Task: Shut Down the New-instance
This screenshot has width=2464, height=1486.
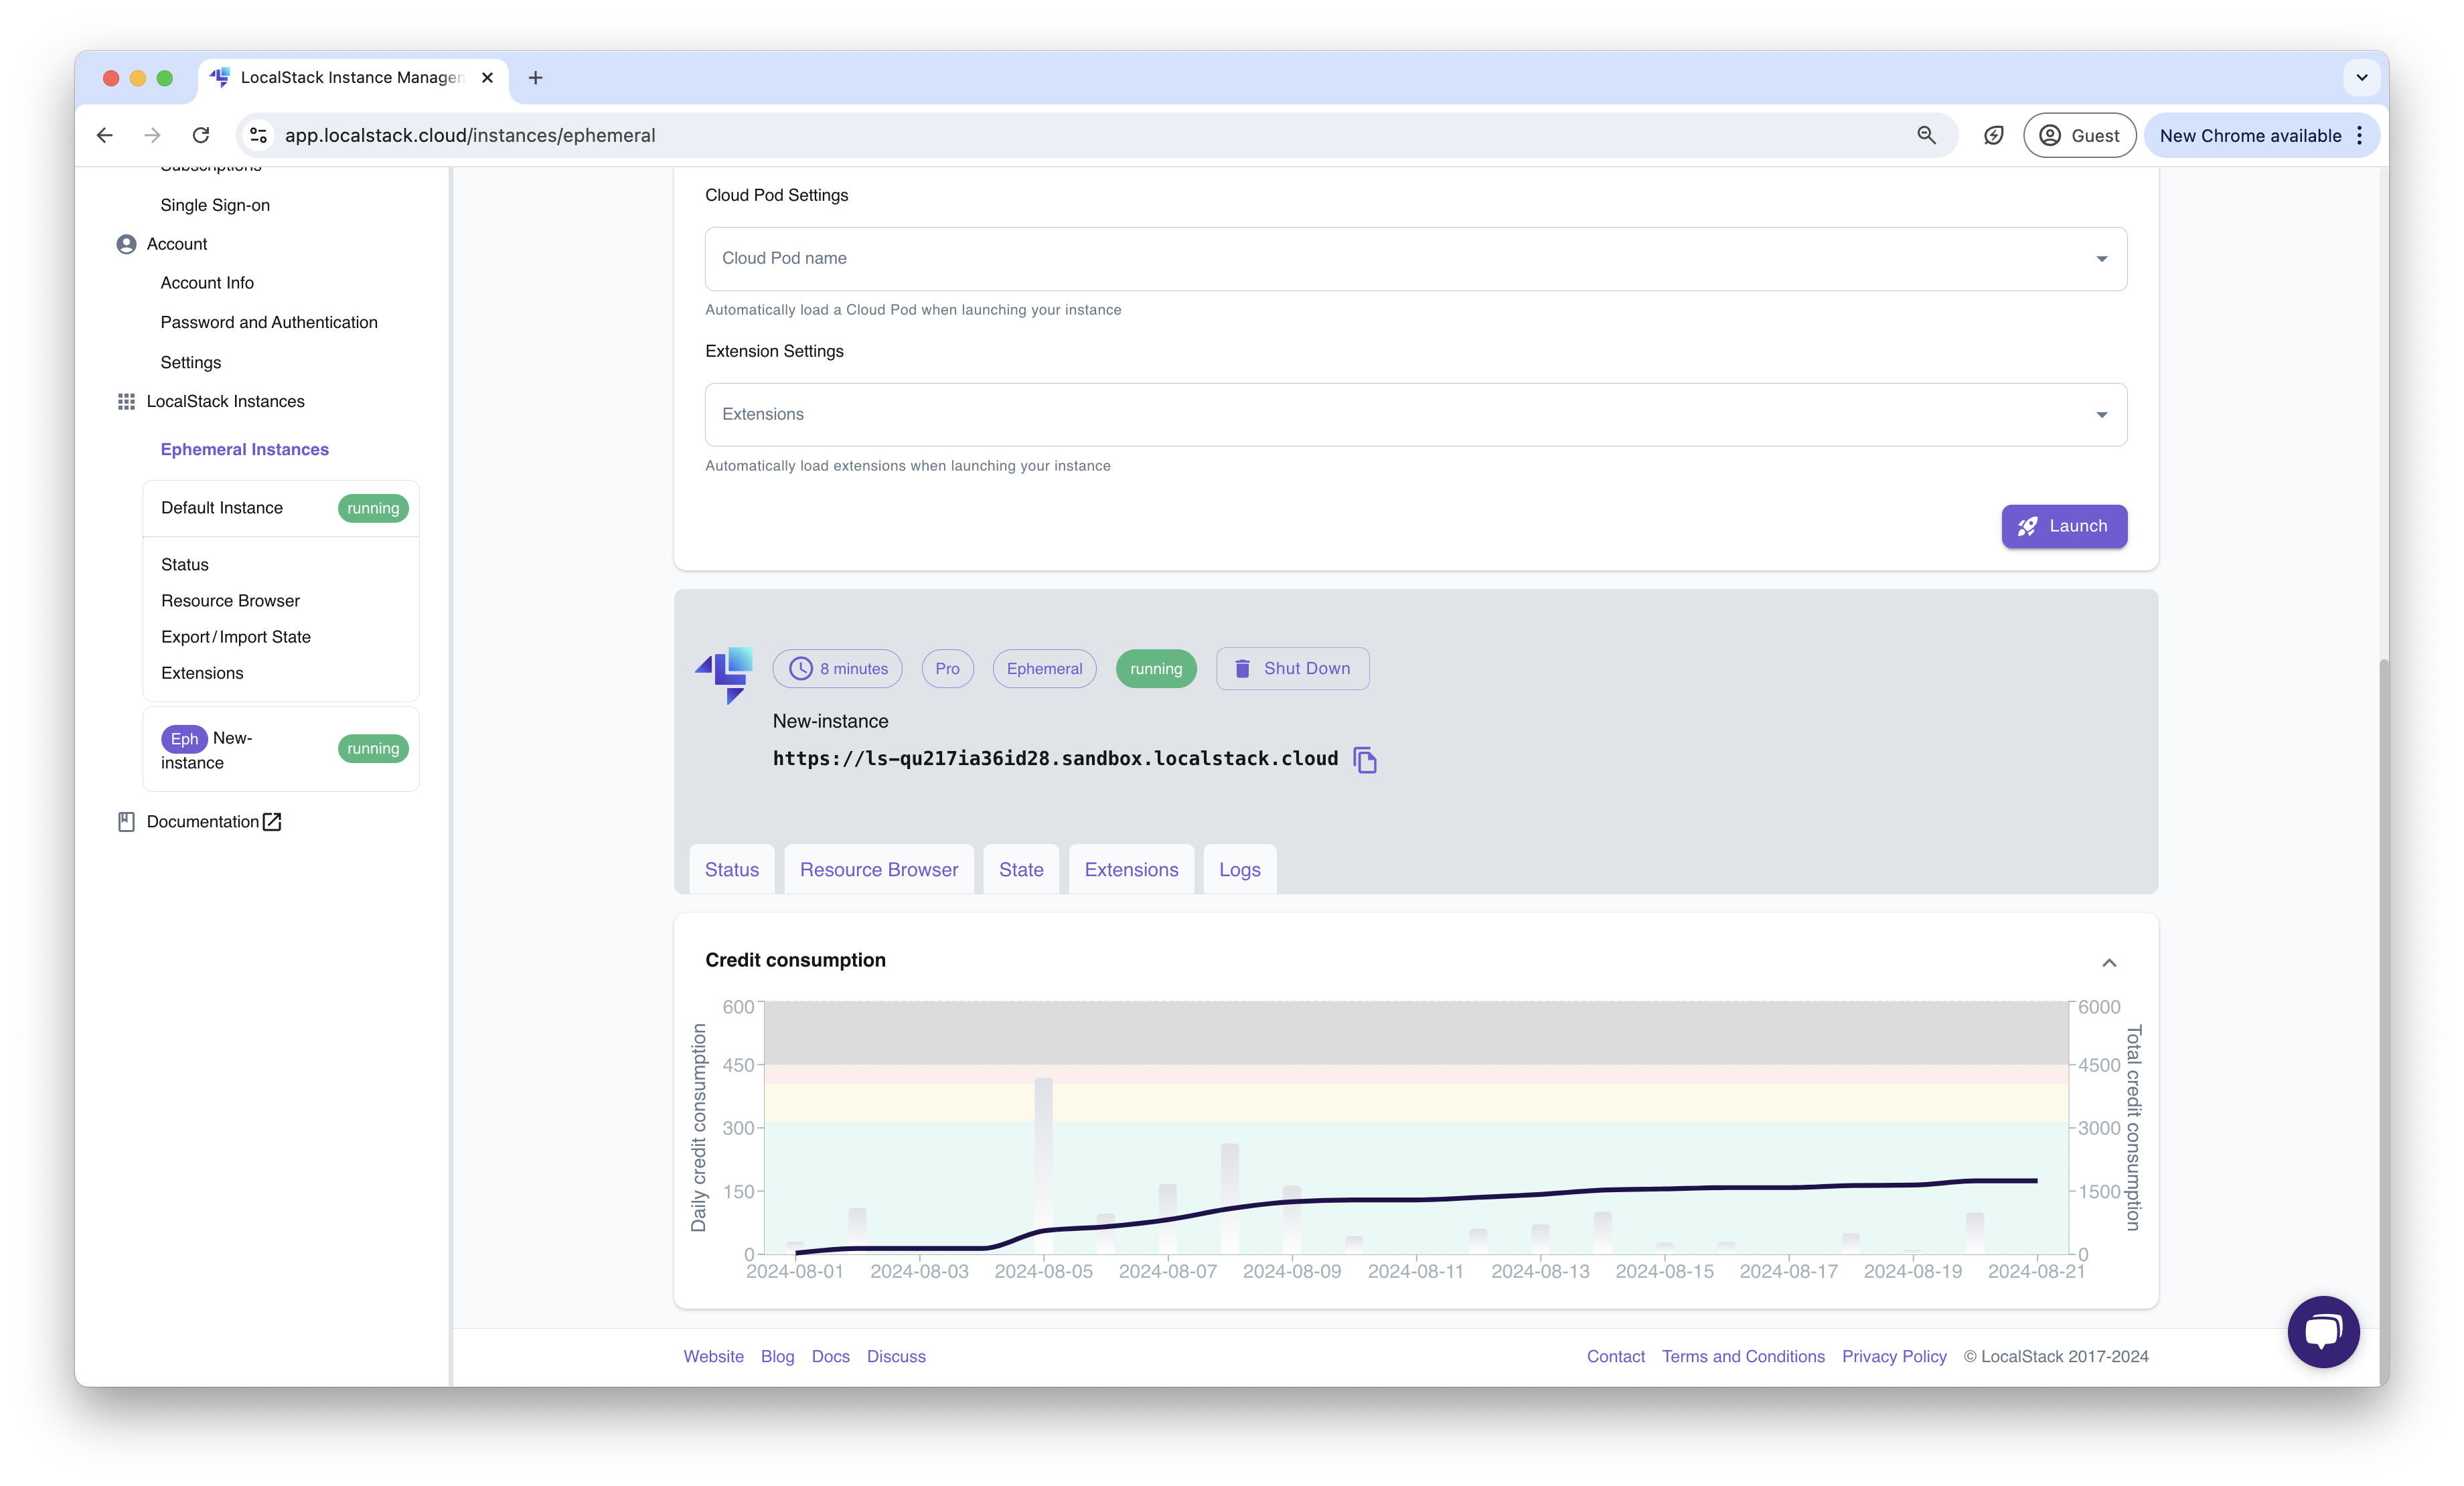Action: 1292,668
